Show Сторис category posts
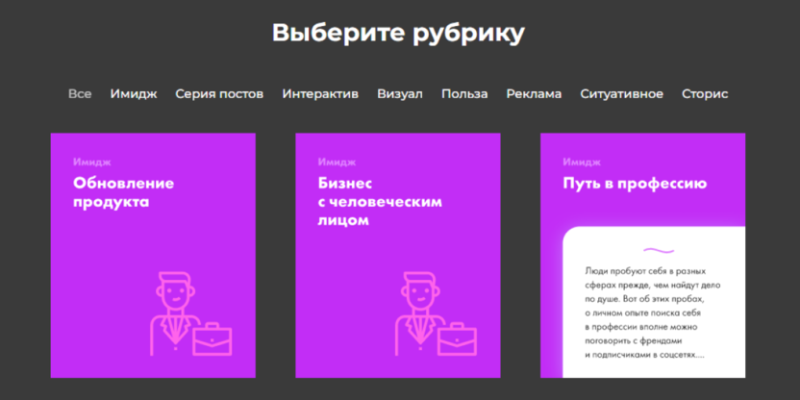 [x=705, y=94]
